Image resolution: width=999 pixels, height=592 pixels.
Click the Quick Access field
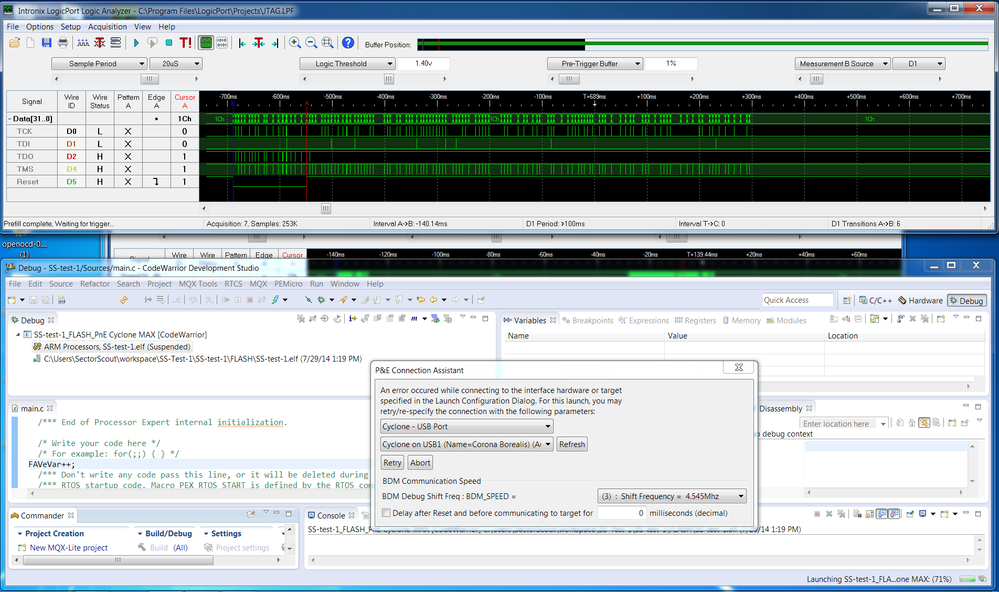pyautogui.click(x=798, y=300)
